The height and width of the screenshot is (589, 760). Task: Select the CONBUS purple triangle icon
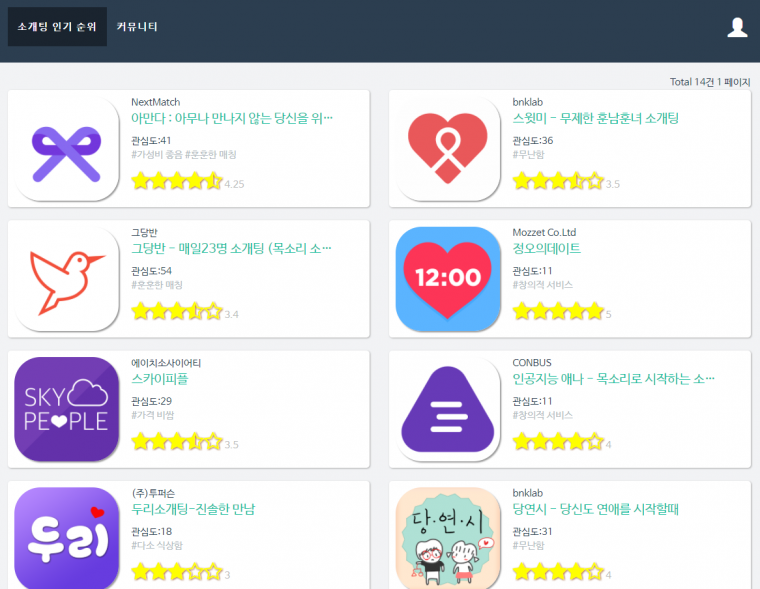click(448, 409)
